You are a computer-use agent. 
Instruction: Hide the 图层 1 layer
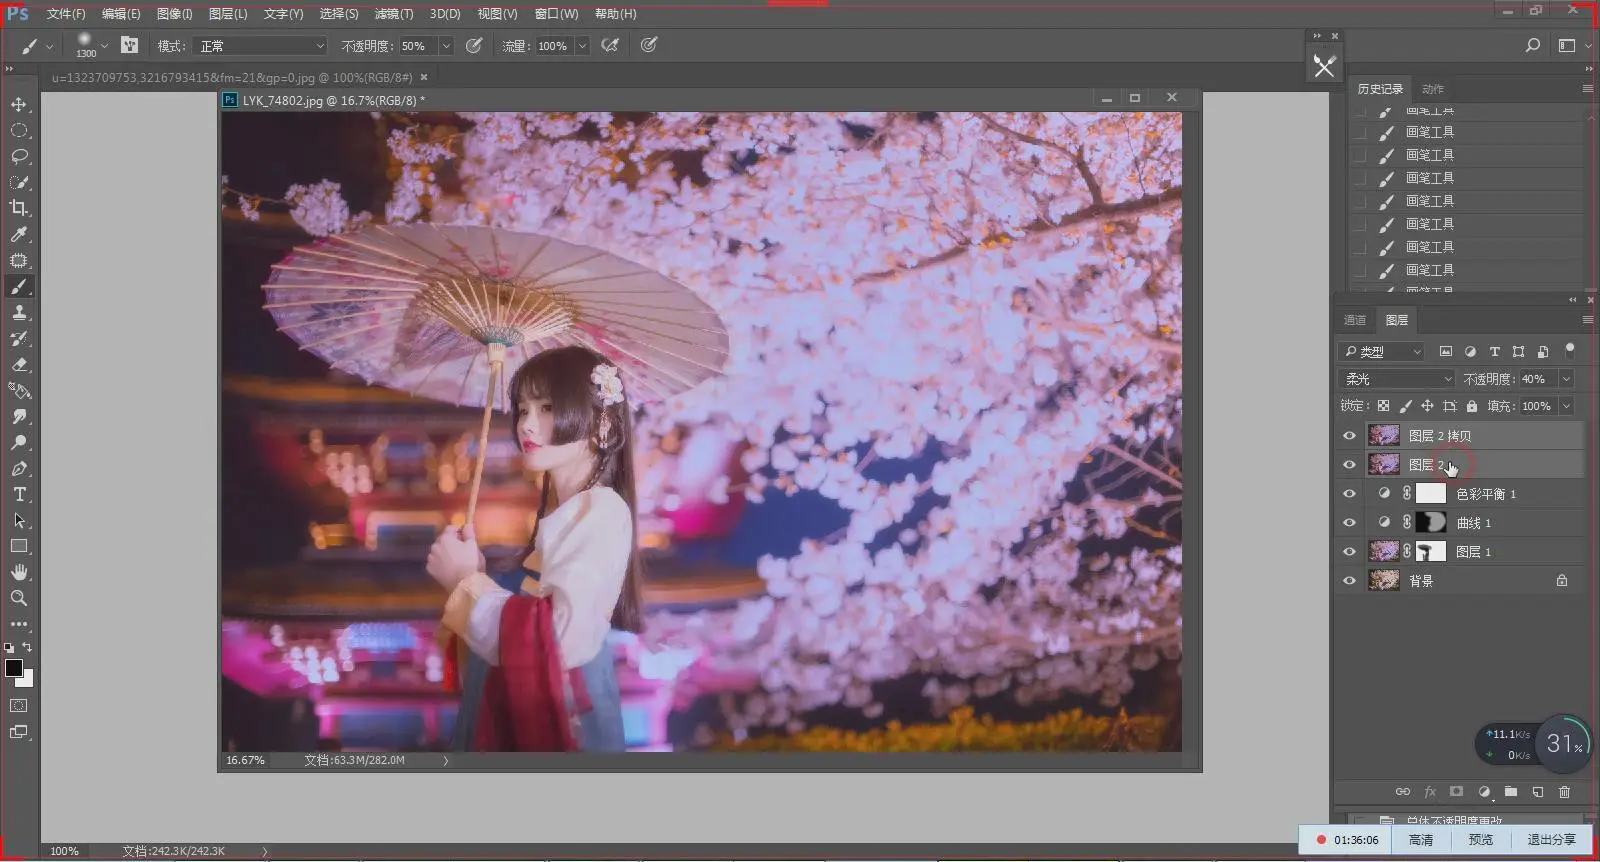[1349, 552]
